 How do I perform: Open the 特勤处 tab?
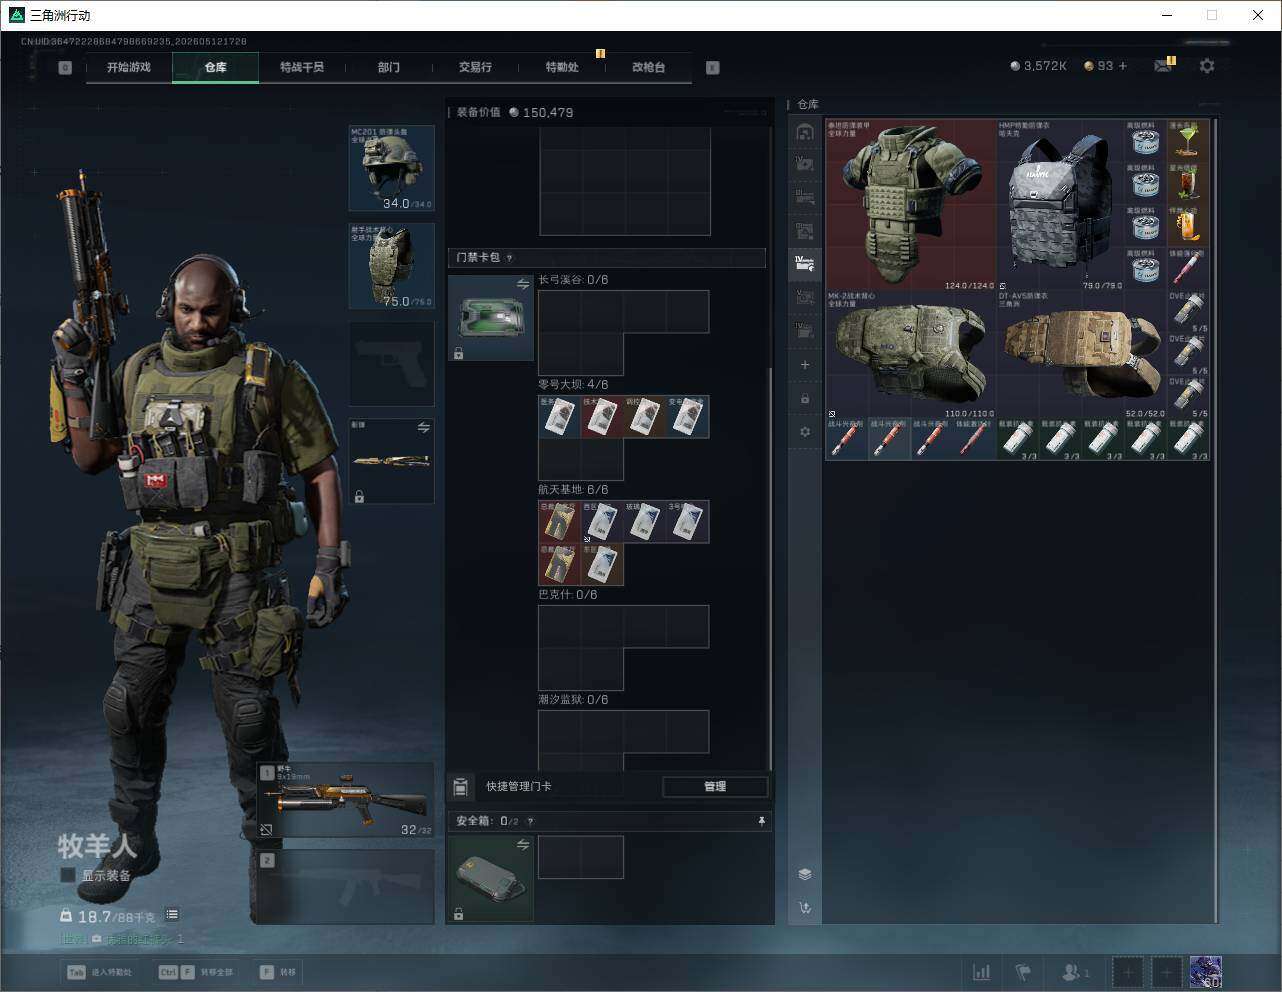click(562, 67)
